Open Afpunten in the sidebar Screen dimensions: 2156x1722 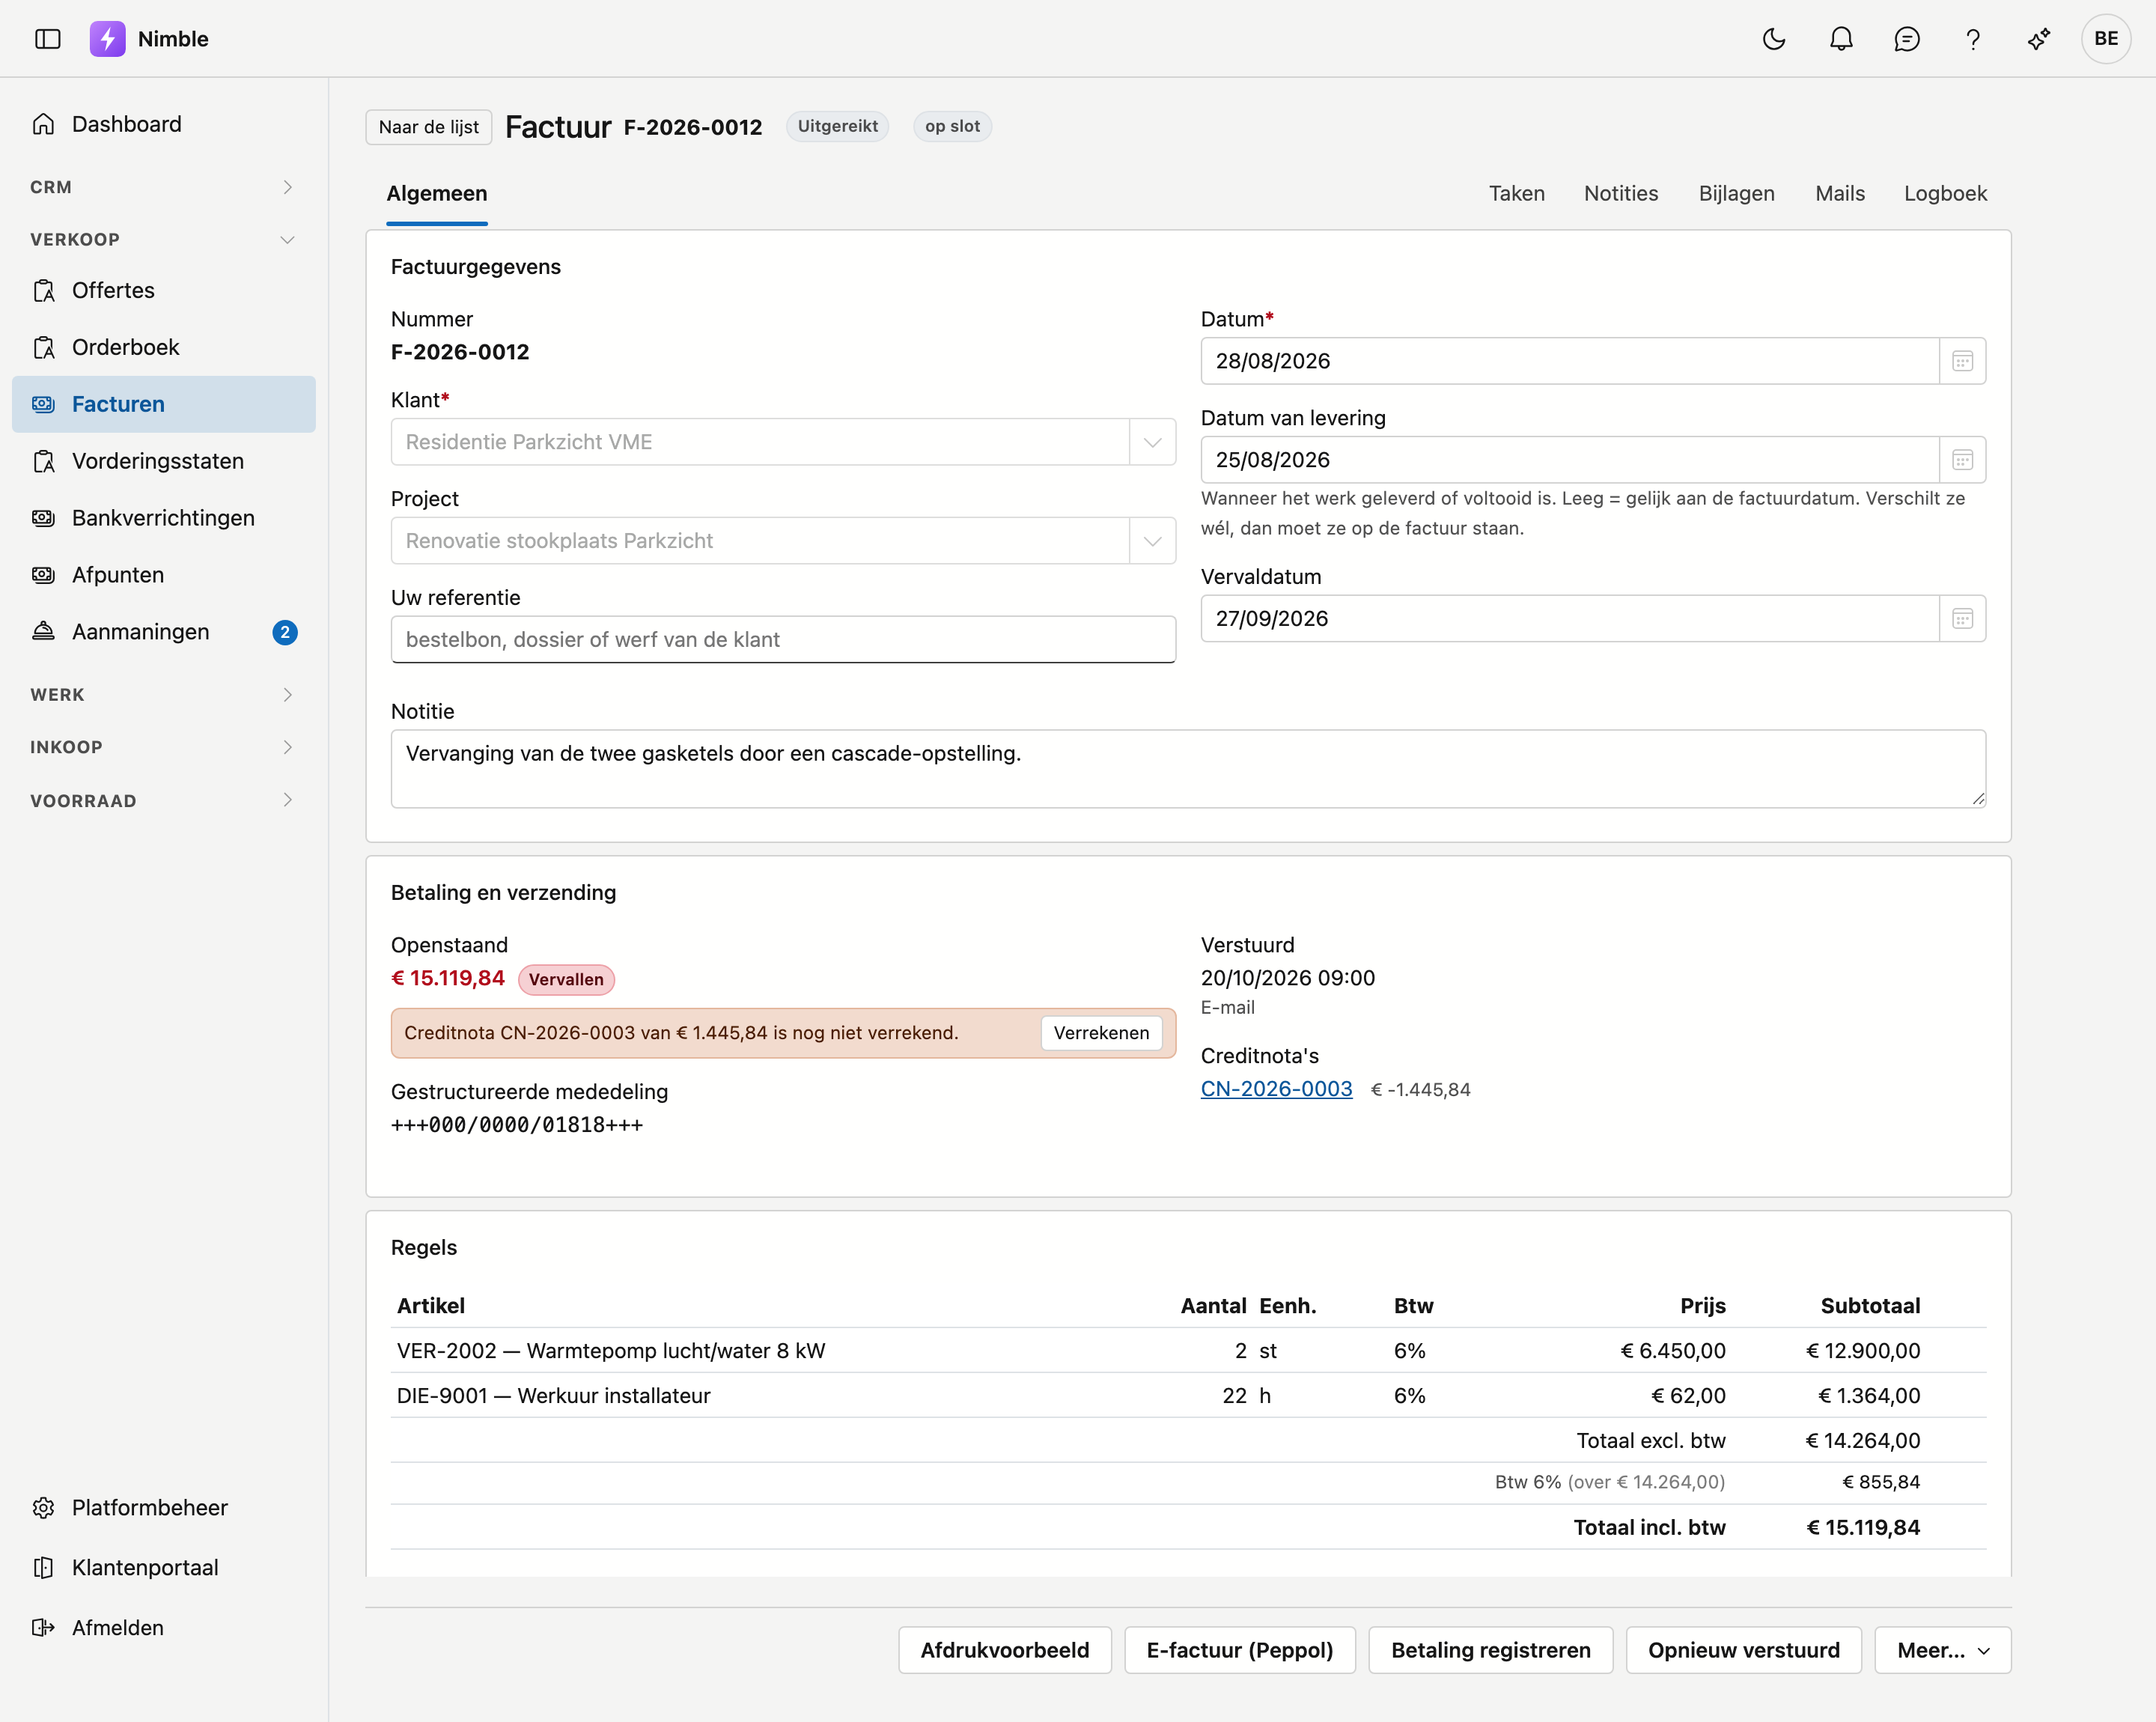164,575
